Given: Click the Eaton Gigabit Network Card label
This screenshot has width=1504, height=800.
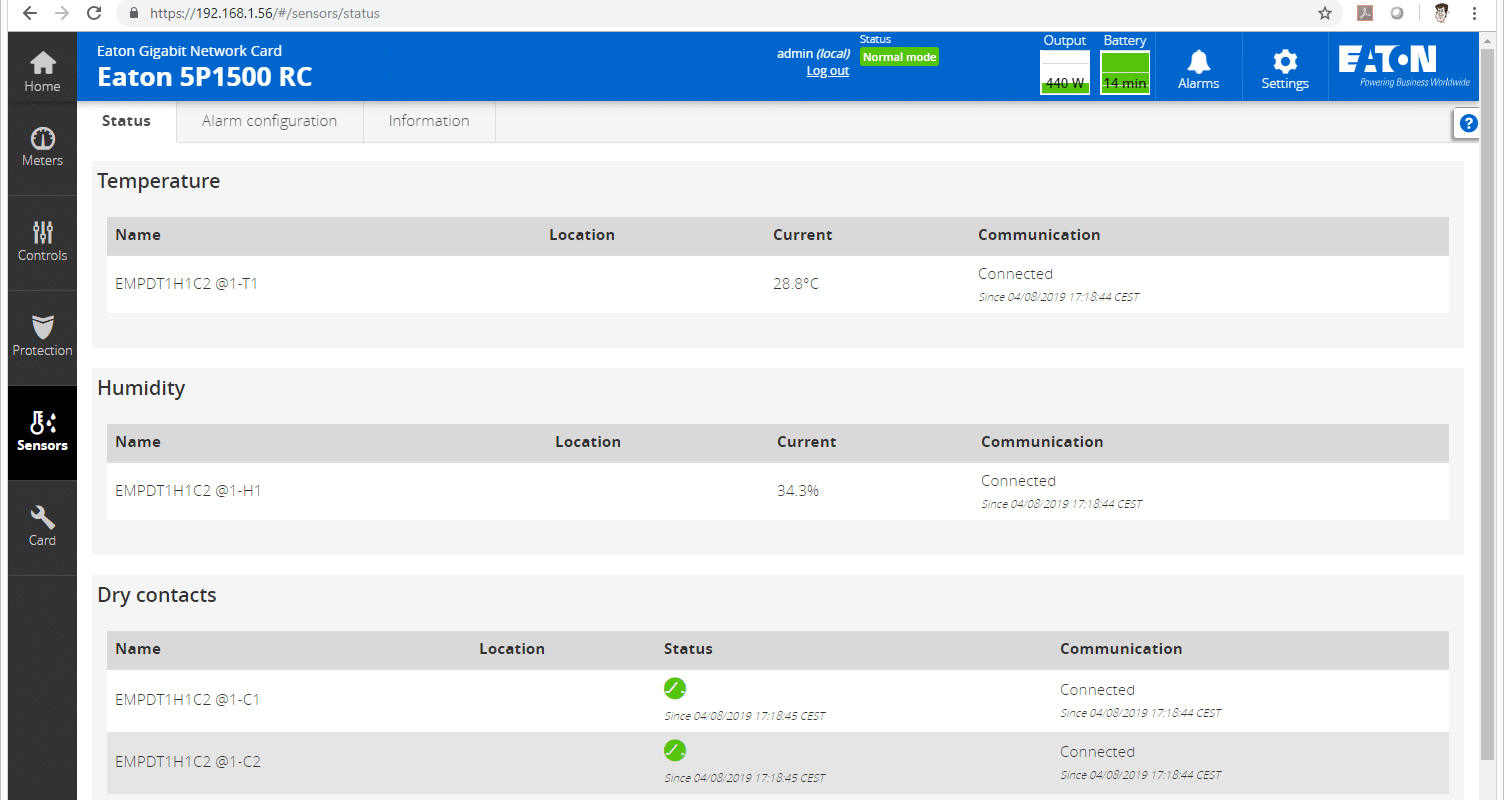Looking at the screenshot, I should coord(189,50).
